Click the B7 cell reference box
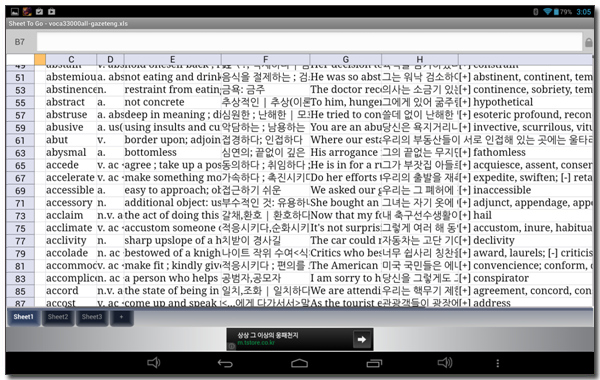This screenshot has height=380, width=600. click(x=20, y=42)
